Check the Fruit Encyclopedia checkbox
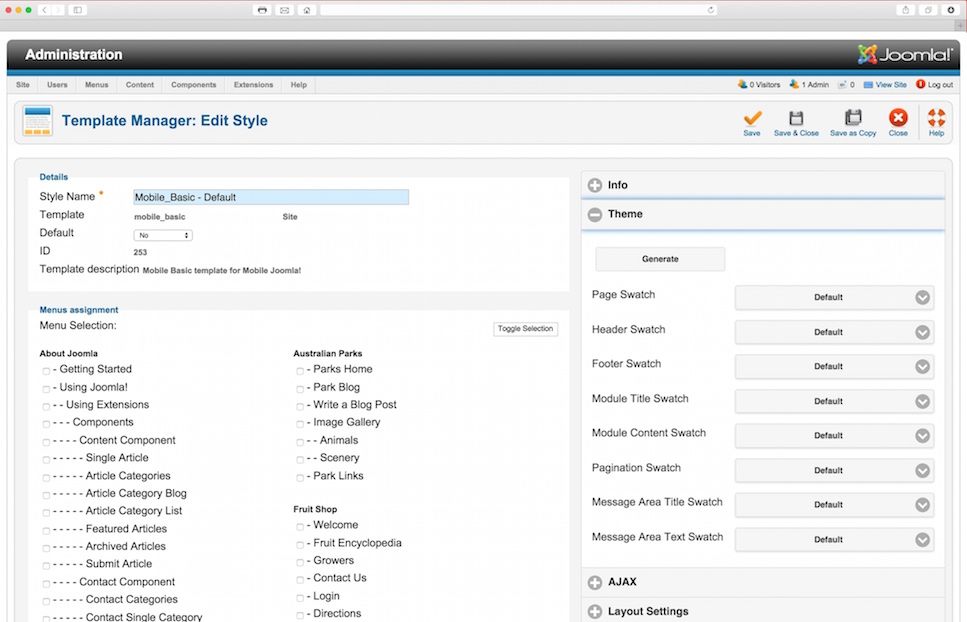The width and height of the screenshot is (967, 622). (300, 544)
